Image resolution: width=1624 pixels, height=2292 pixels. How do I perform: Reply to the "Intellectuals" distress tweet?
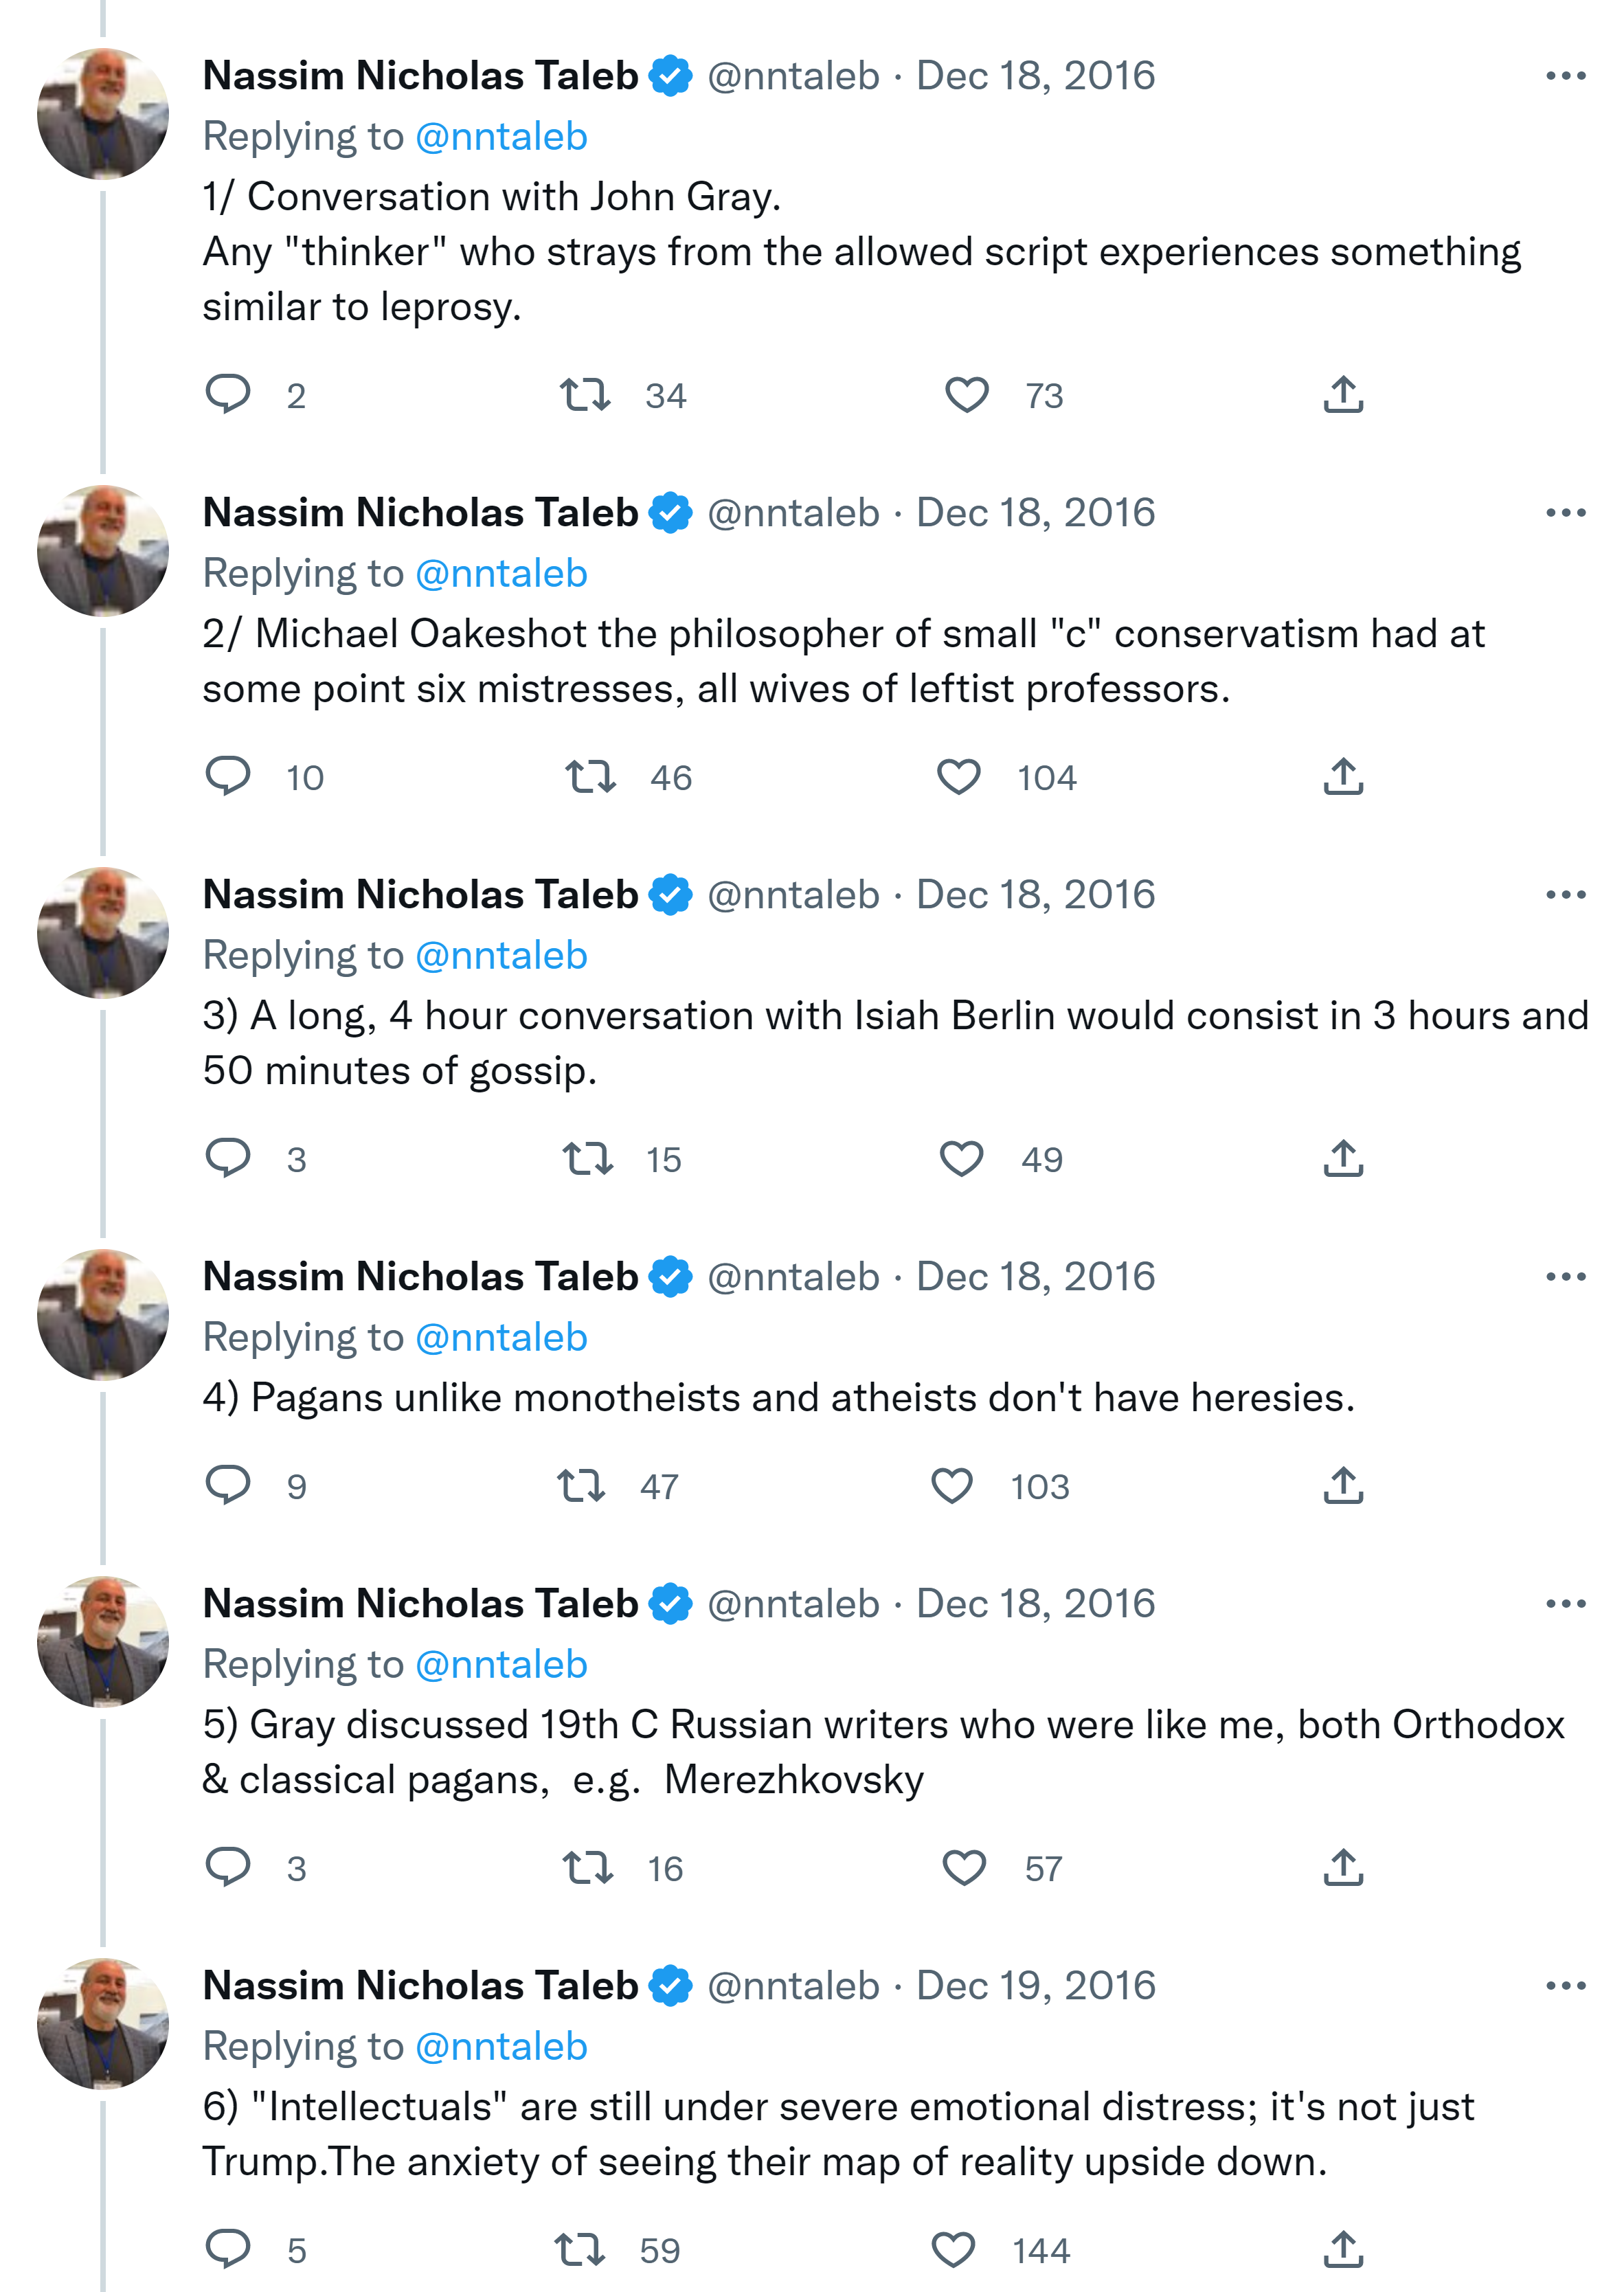pyautogui.click(x=228, y=2250)
